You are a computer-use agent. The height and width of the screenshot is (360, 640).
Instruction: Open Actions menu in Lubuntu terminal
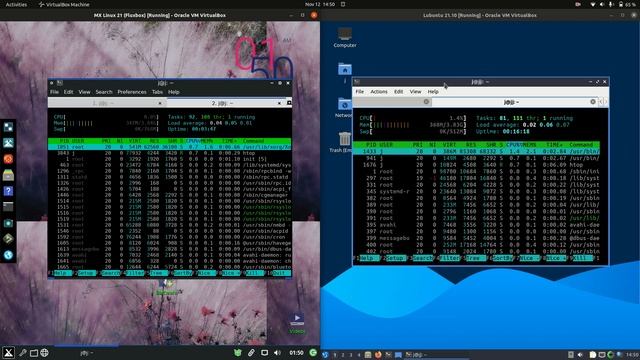point(379,91)
